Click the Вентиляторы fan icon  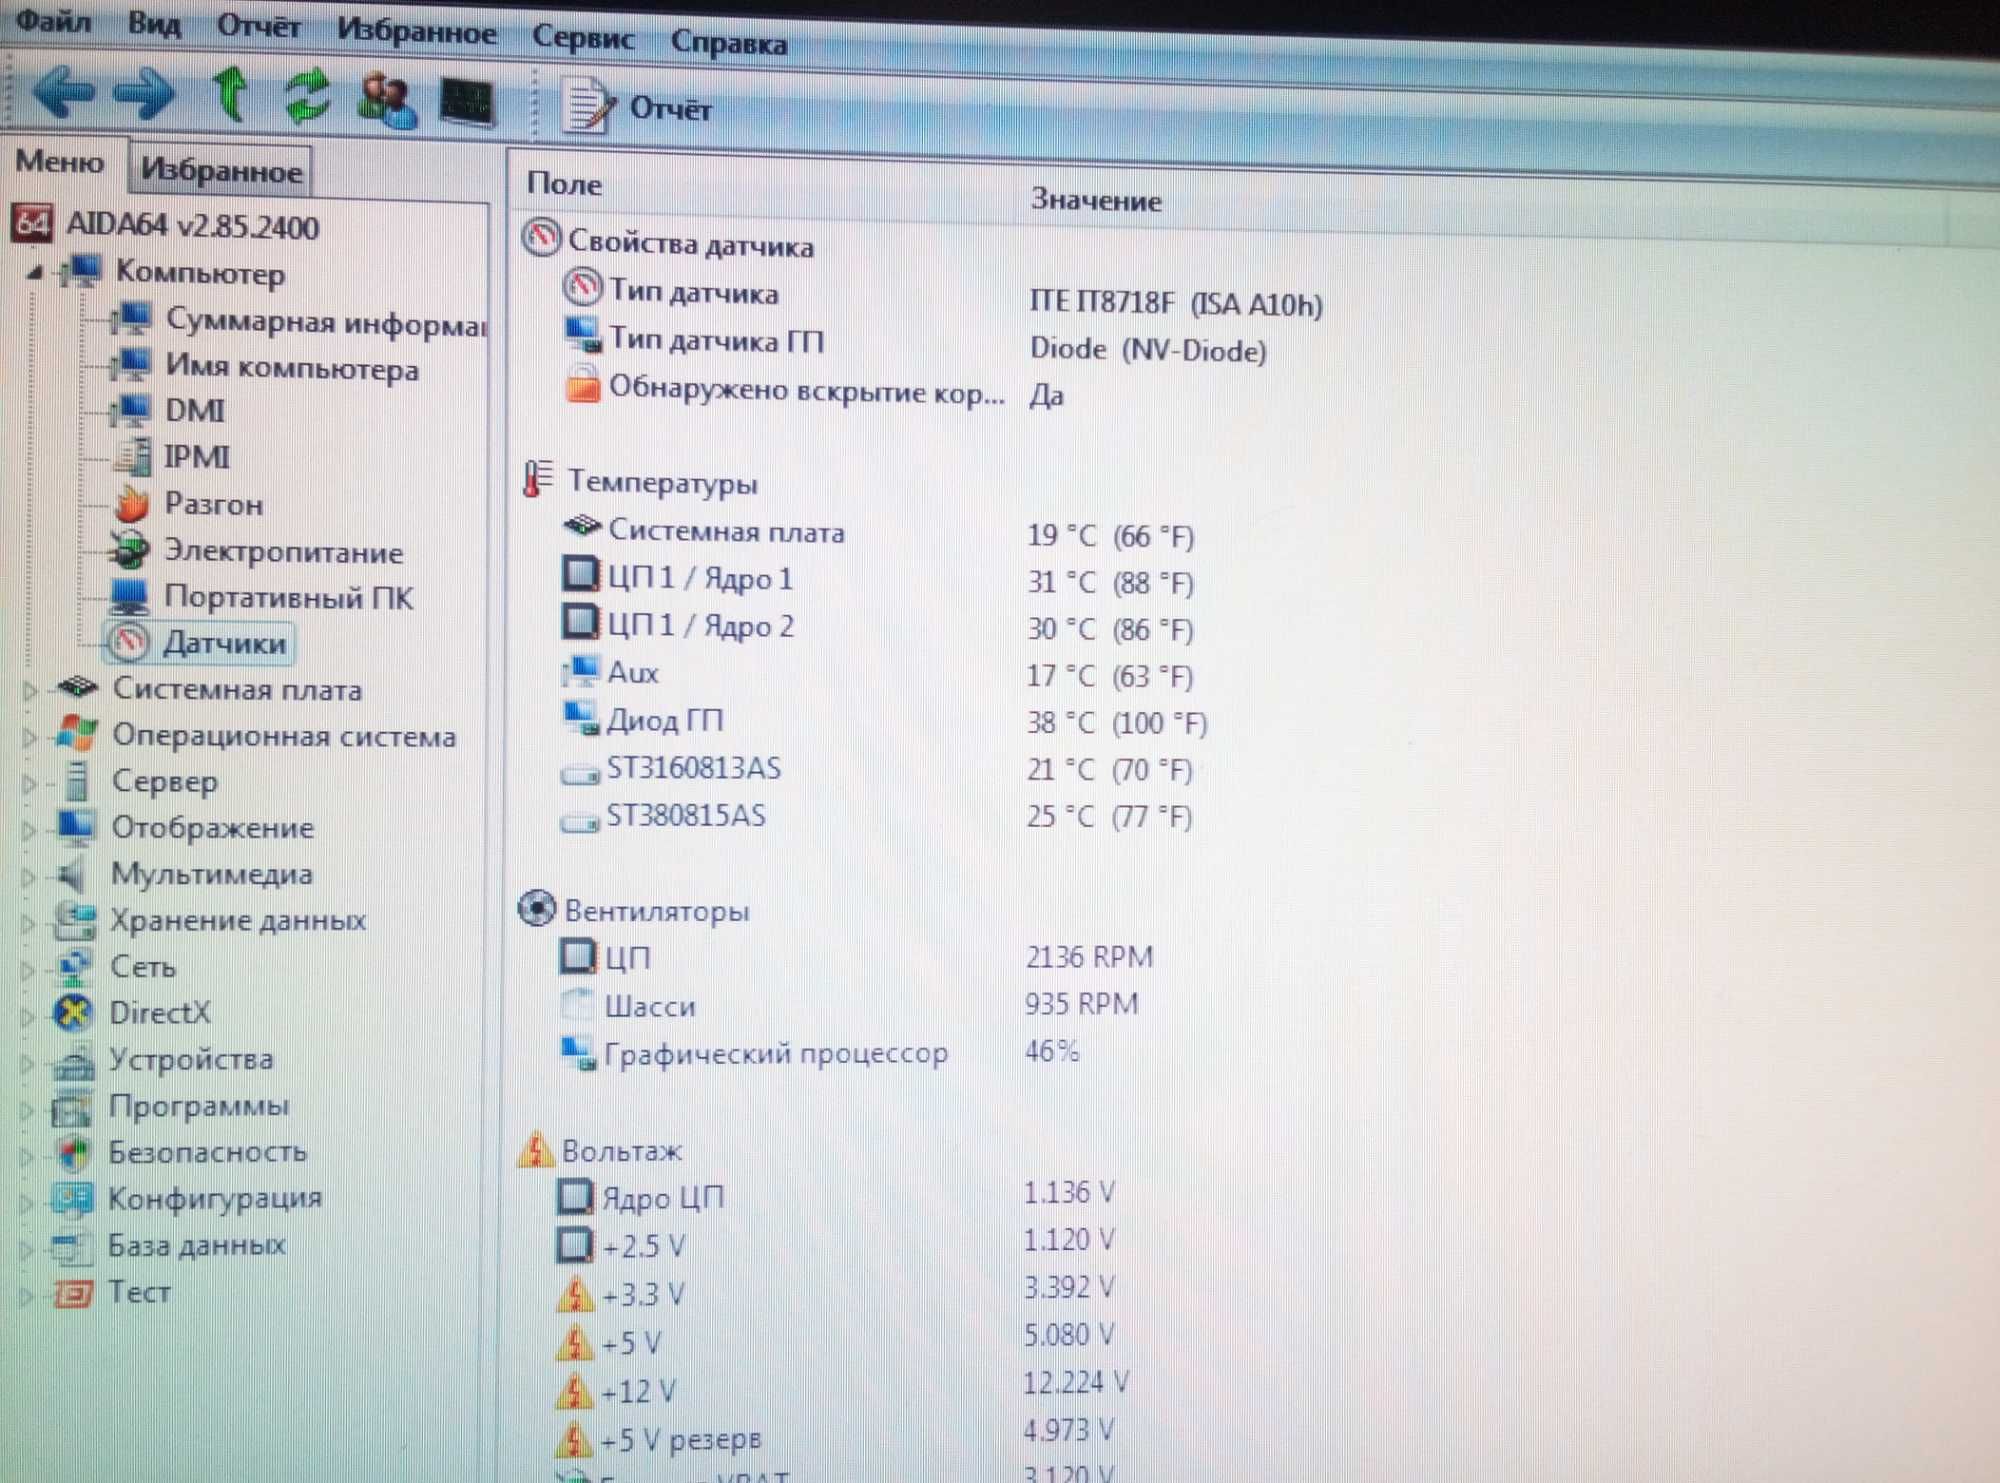click(537, 908)
